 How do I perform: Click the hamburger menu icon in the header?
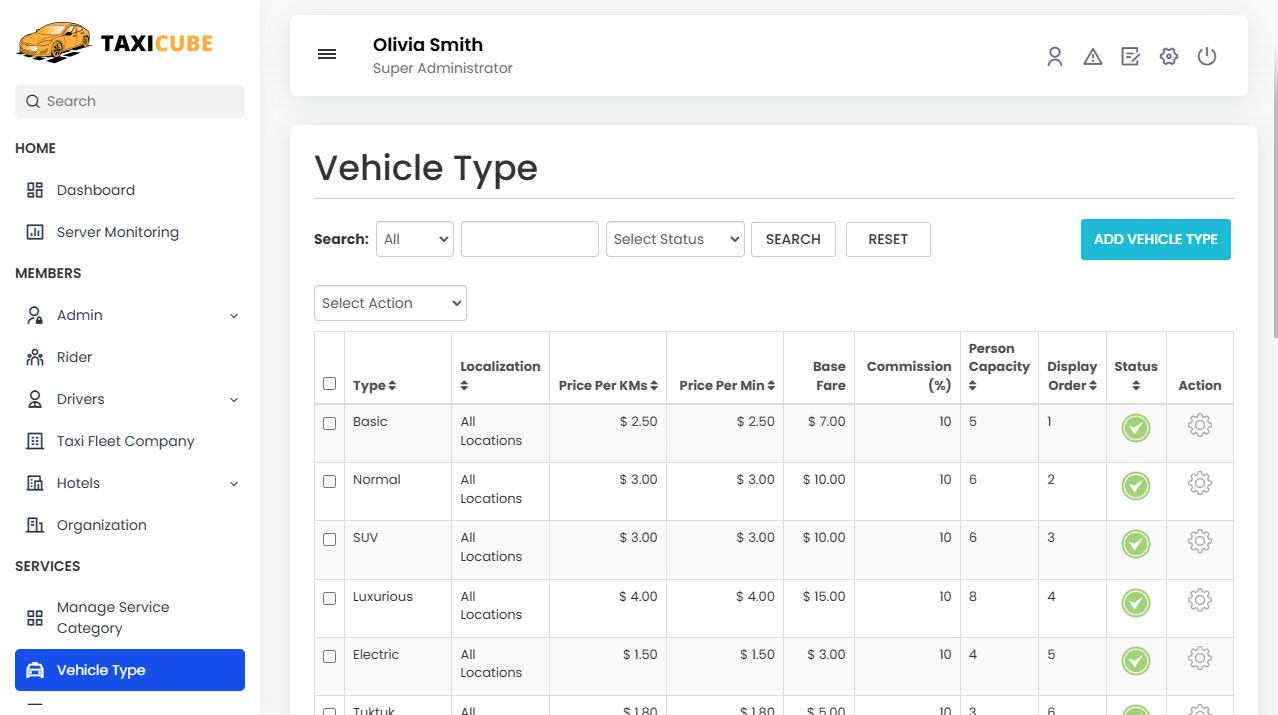click(x=327, y=54)
